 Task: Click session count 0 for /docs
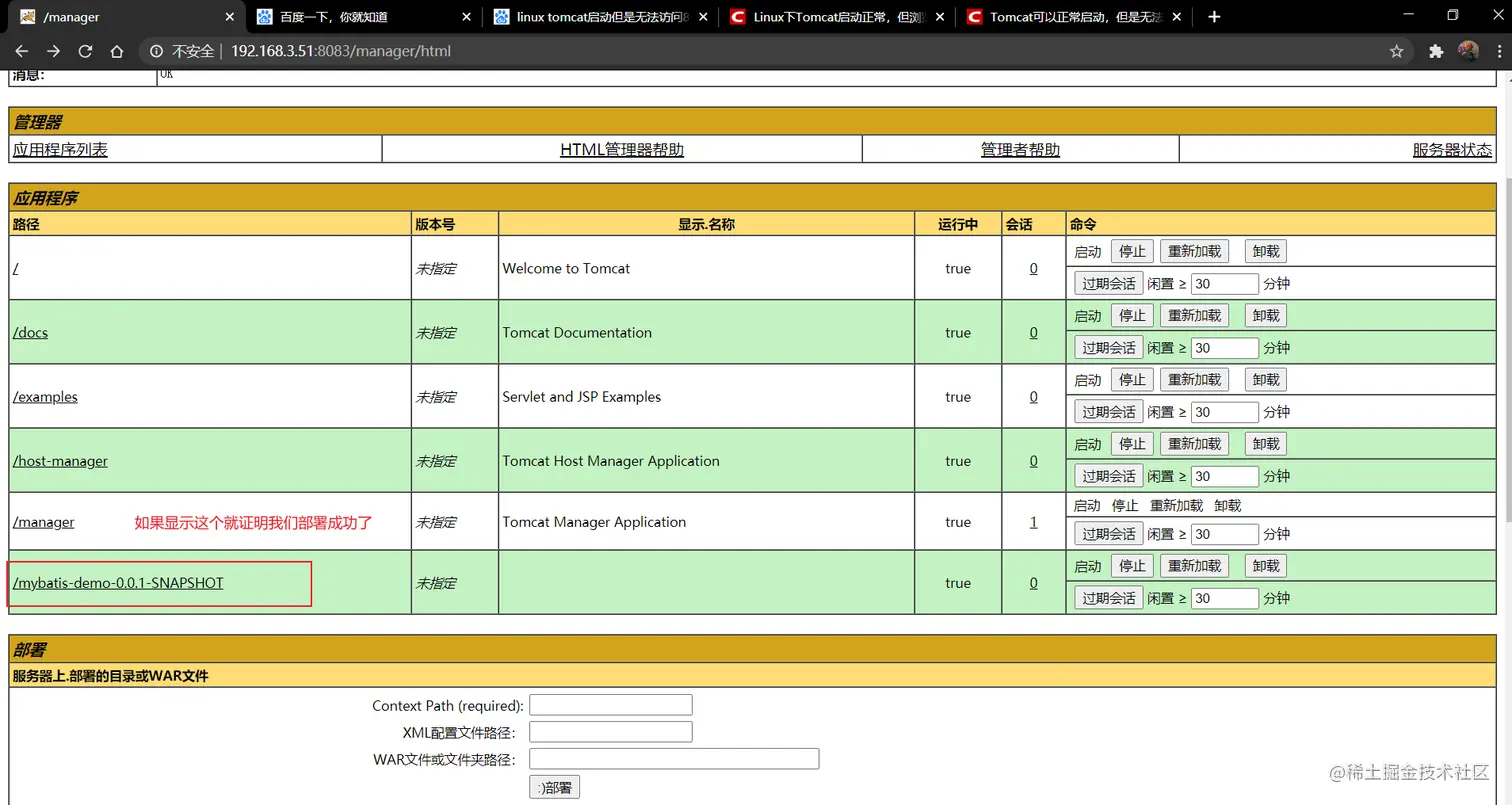click(1033, 332)
